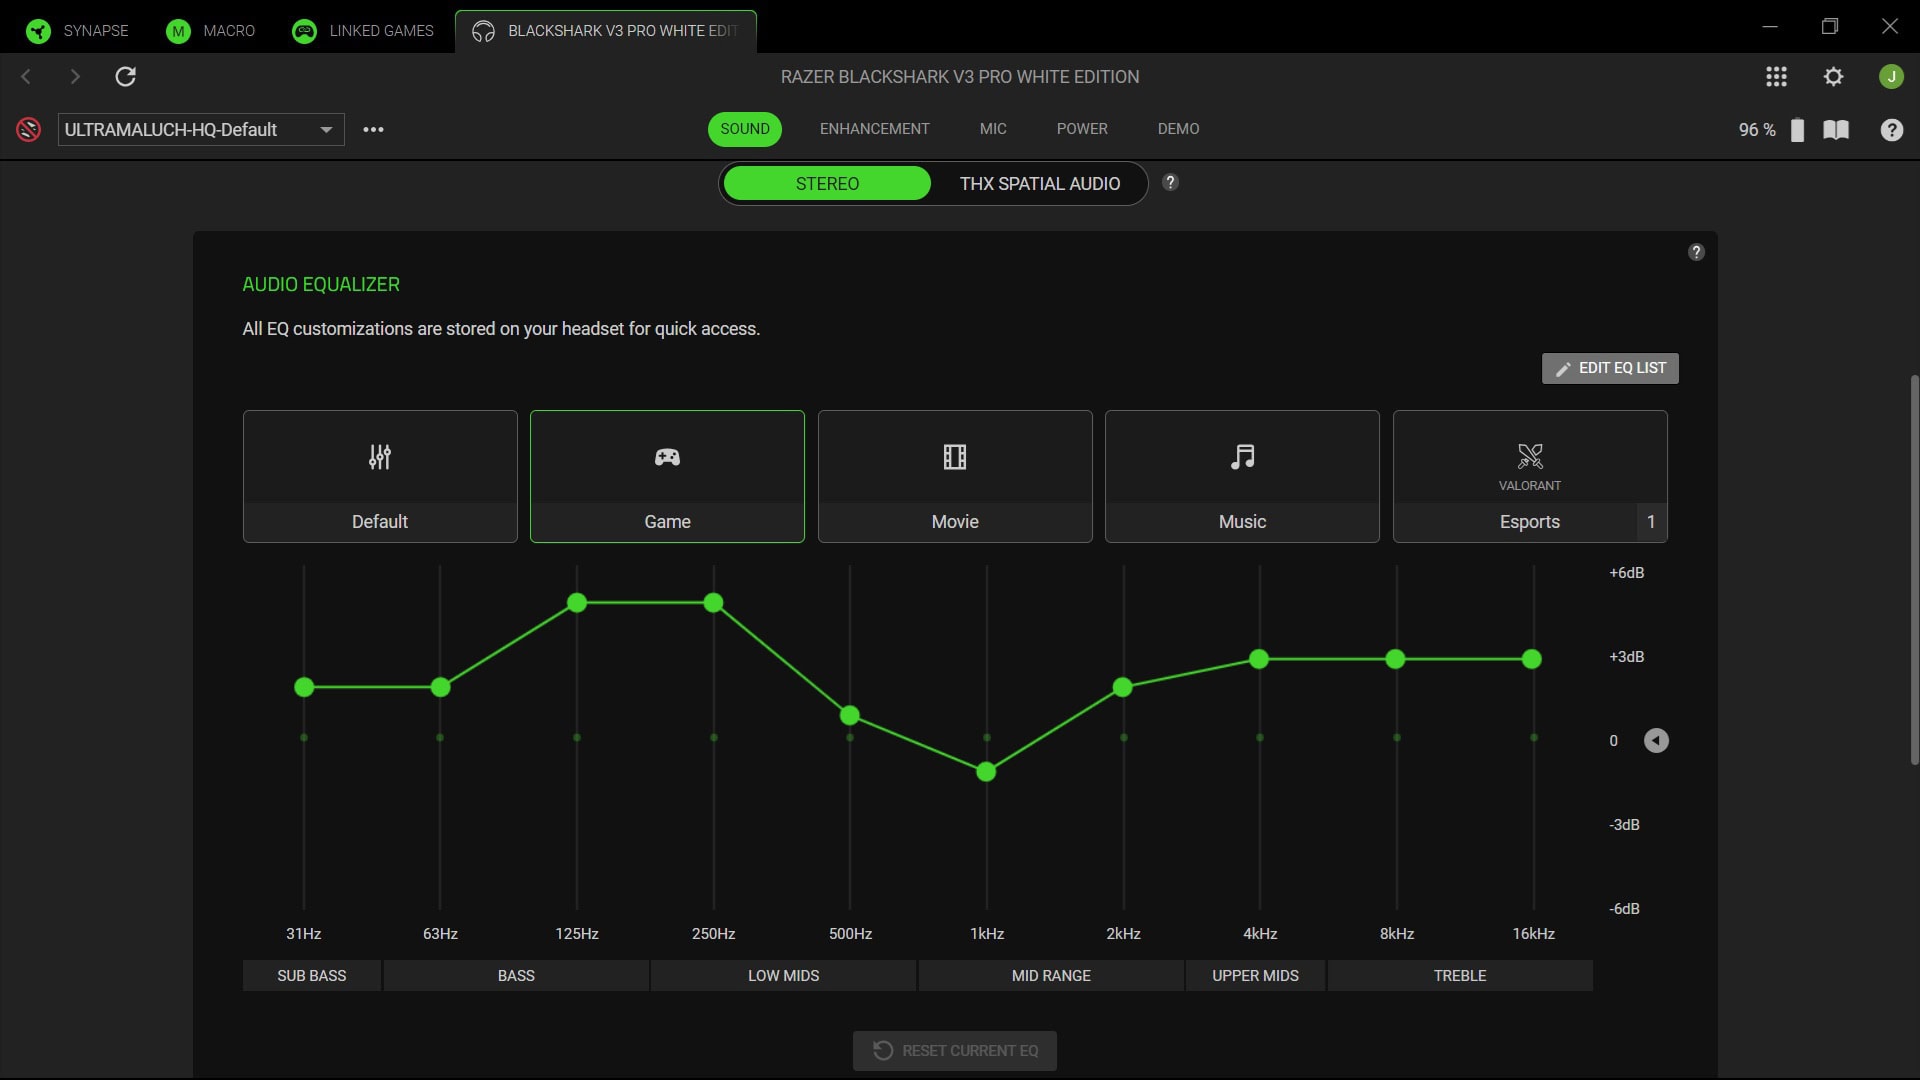Switch audio mode to STEREO

pos(827,183)
